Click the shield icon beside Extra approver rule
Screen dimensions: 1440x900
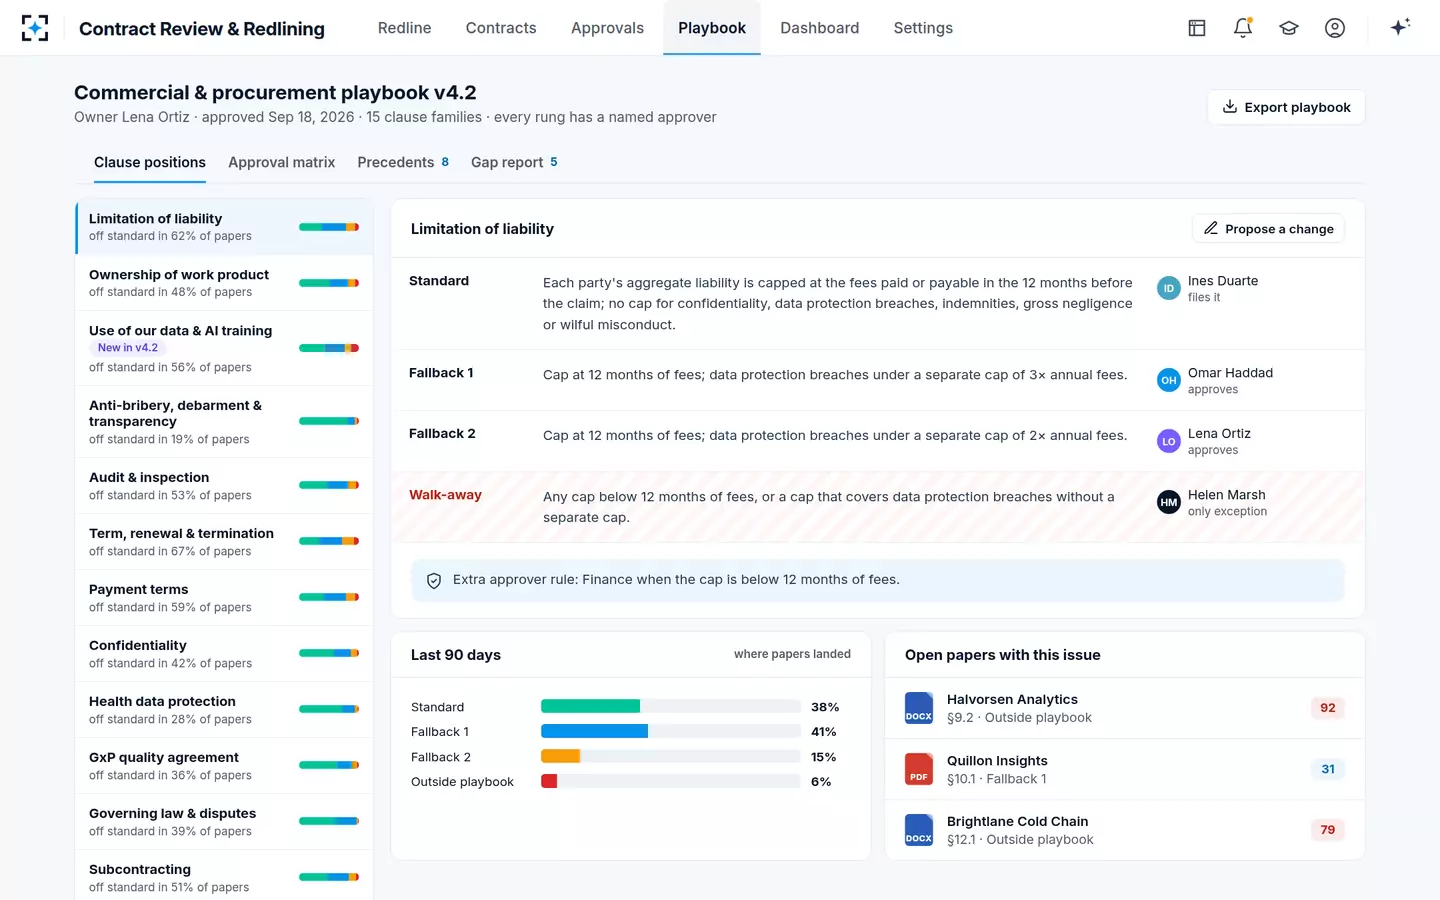click(x=434, y=581)
